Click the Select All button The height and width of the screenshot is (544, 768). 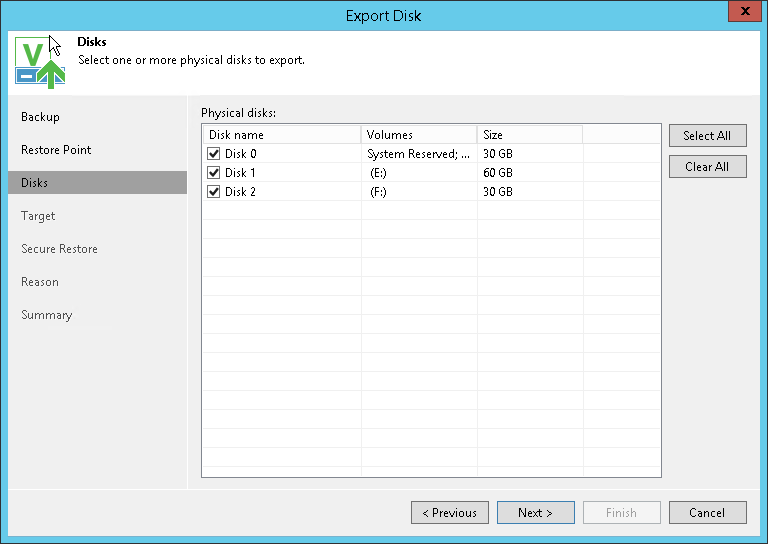point(708,136)
